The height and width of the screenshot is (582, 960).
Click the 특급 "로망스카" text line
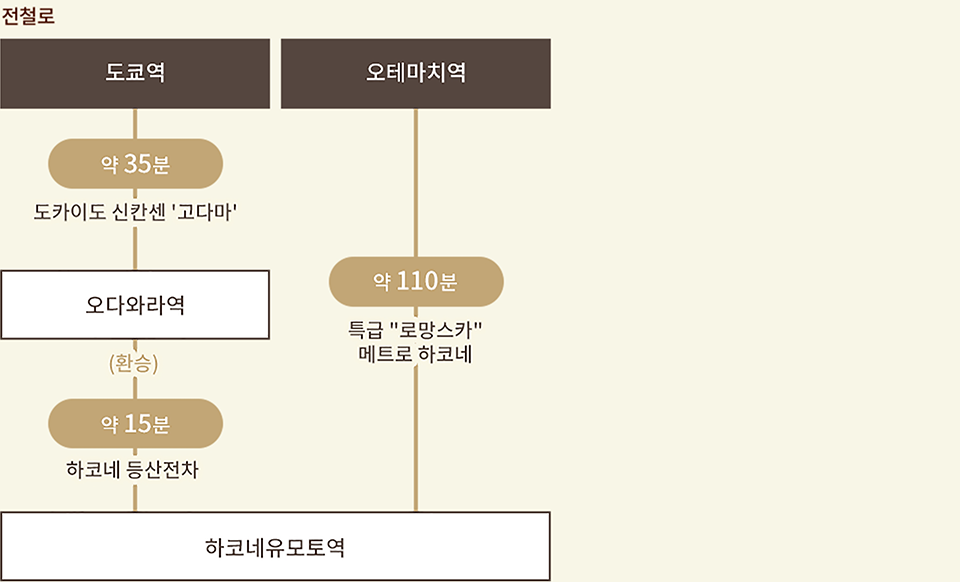(415, 330)
